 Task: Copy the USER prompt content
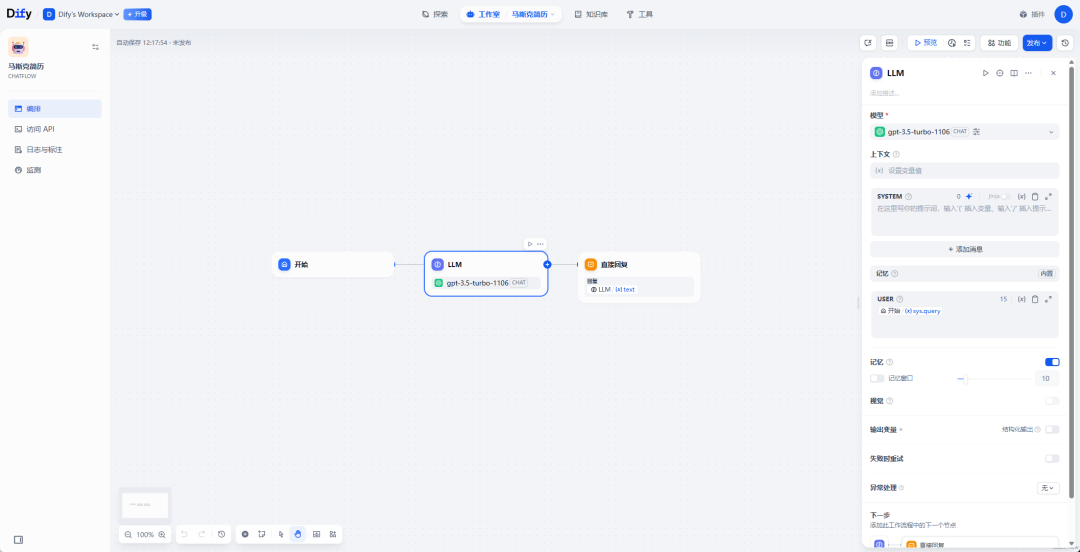[1035, 299]
